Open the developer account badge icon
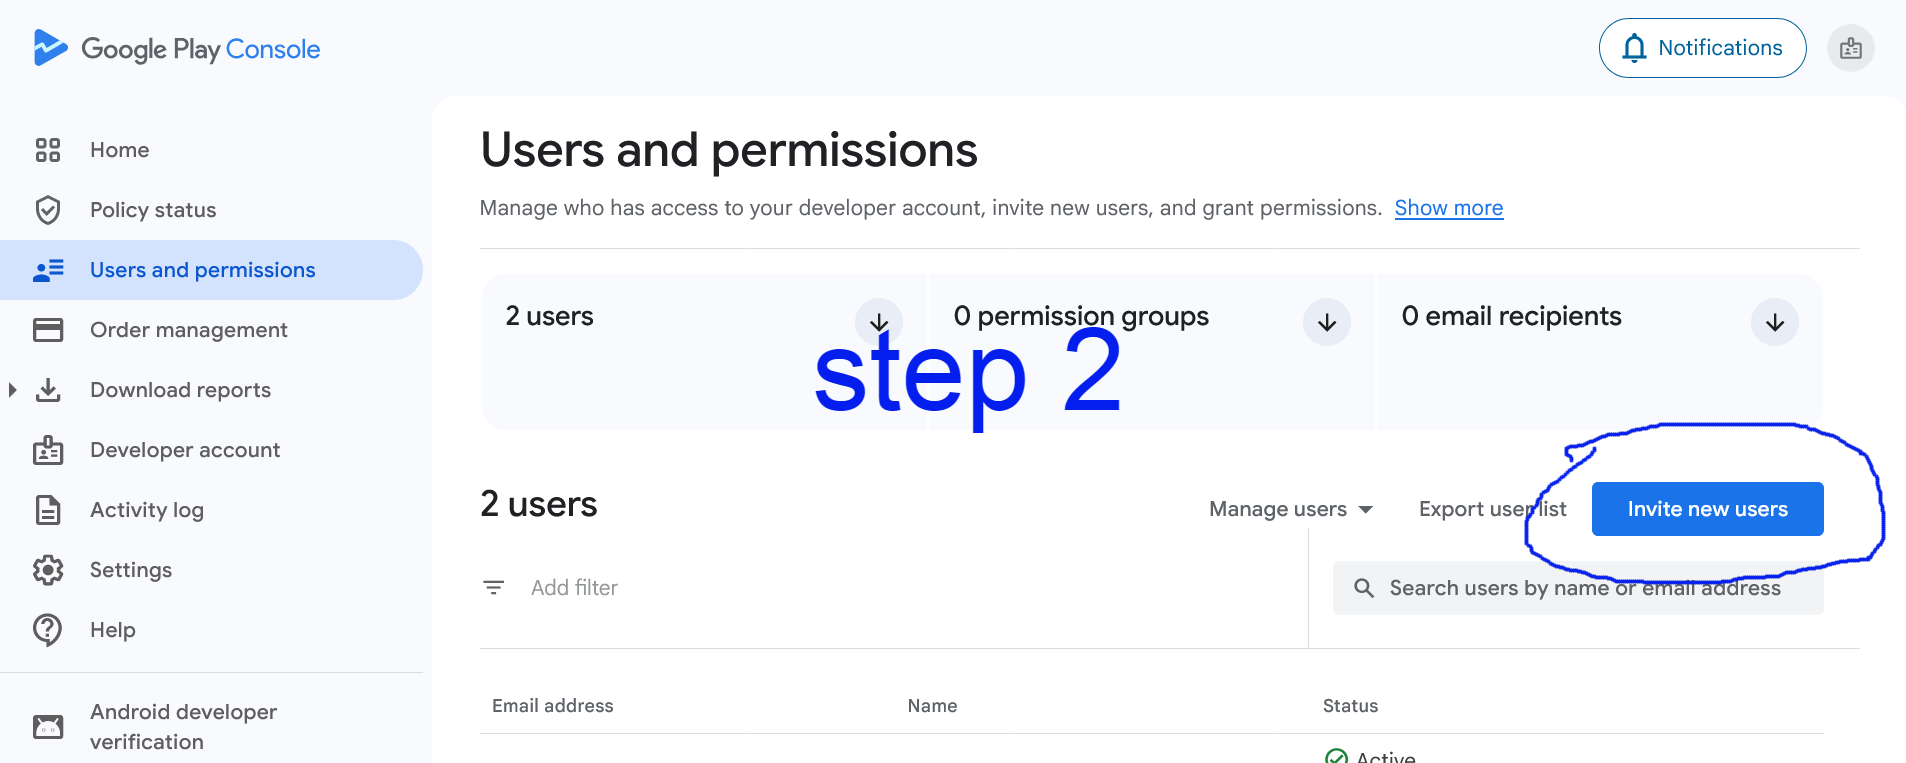Image resolution: width=1906 pixels, height=763 pixels. tap(1850, 48)
